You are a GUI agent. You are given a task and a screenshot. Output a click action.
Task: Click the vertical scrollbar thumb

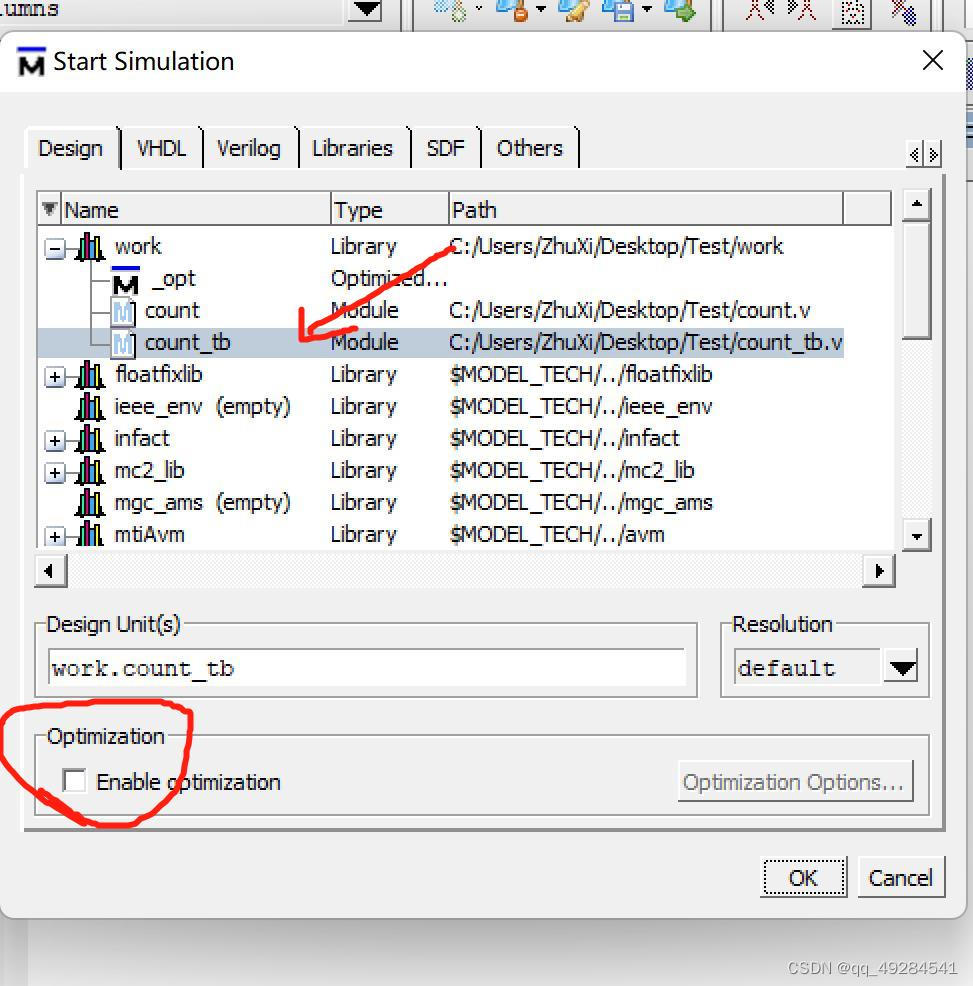(916, 281)
